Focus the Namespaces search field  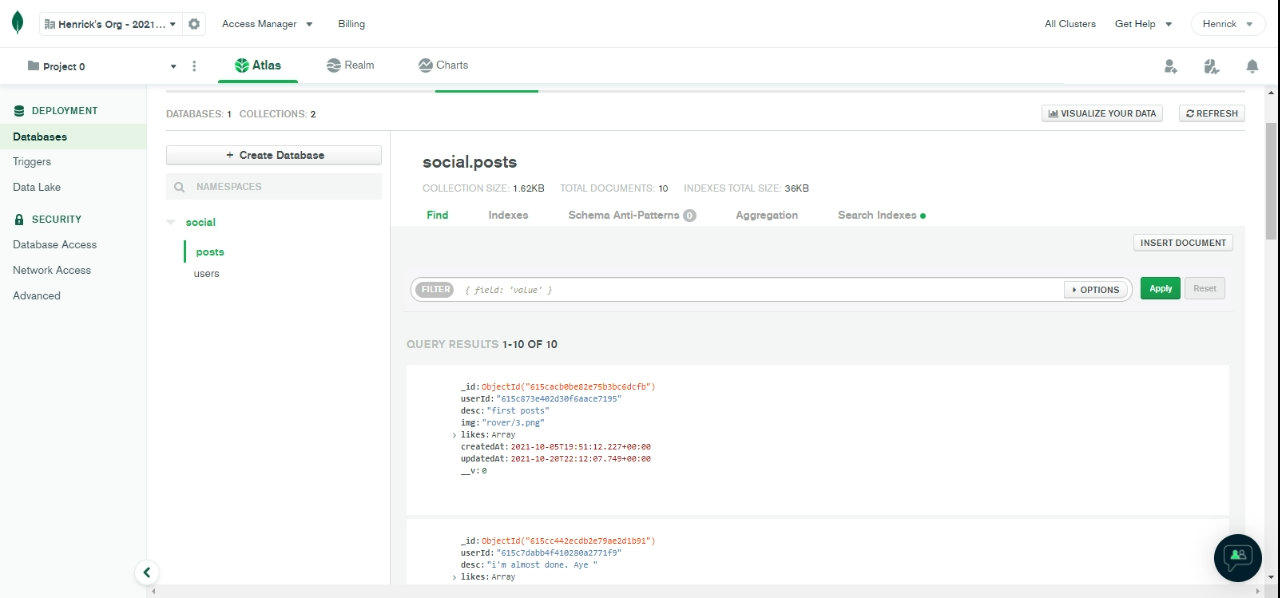pyautogui.click(x=274, y=187)
